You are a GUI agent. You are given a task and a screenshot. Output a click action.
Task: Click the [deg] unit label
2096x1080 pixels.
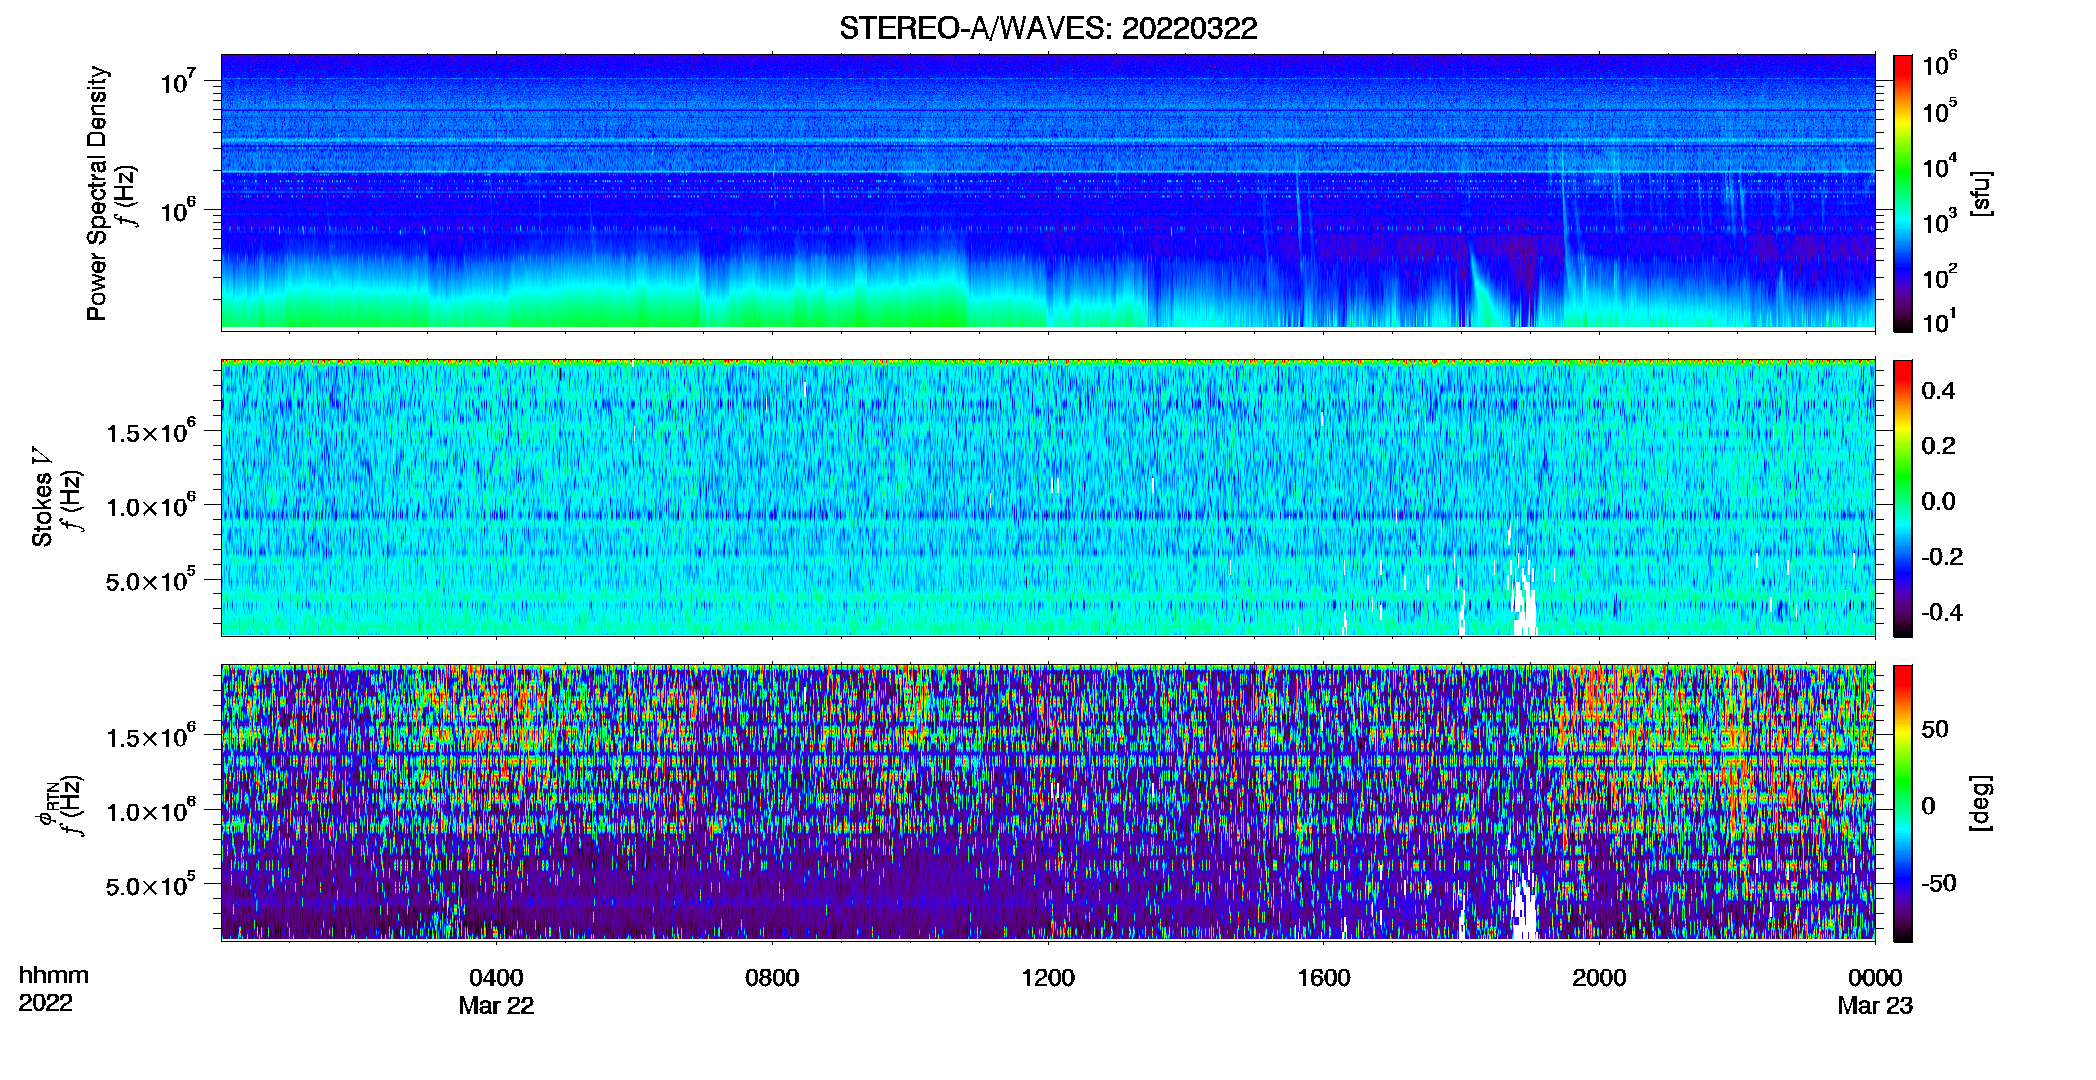point(1980,803)
